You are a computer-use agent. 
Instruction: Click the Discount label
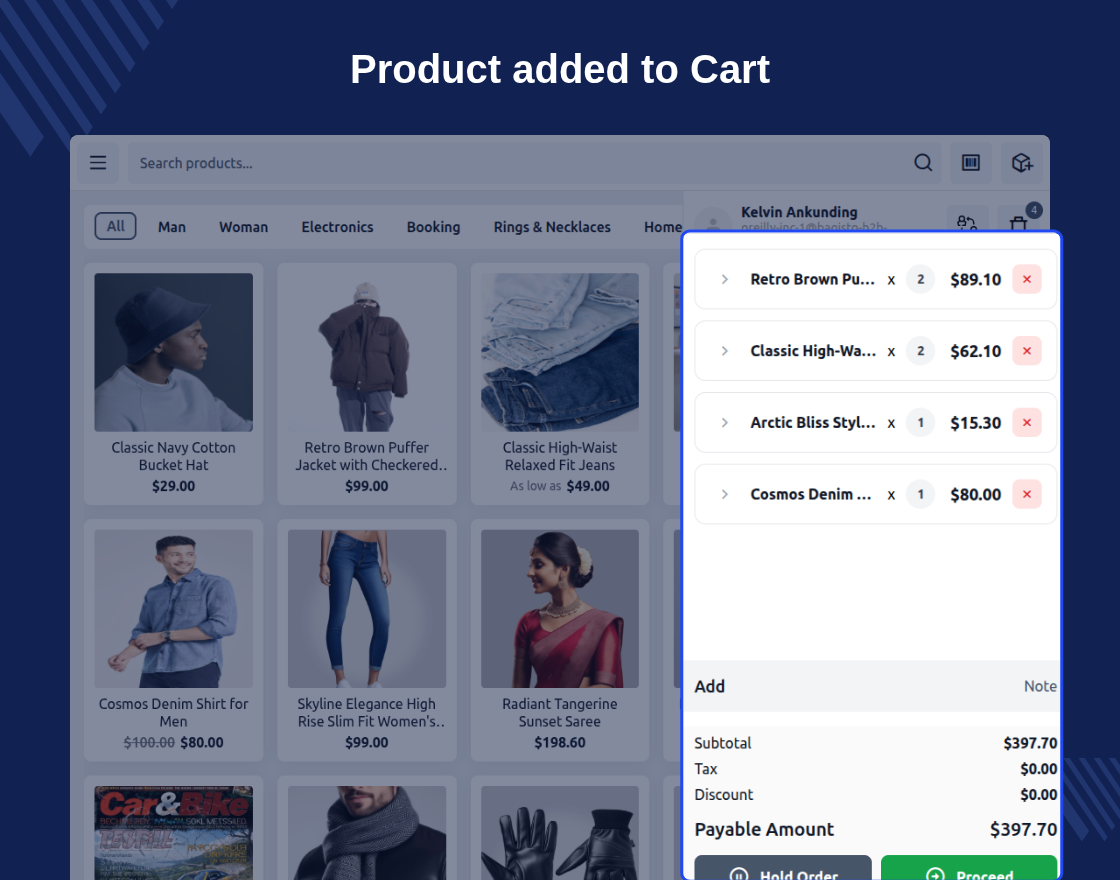coord(724,794)
